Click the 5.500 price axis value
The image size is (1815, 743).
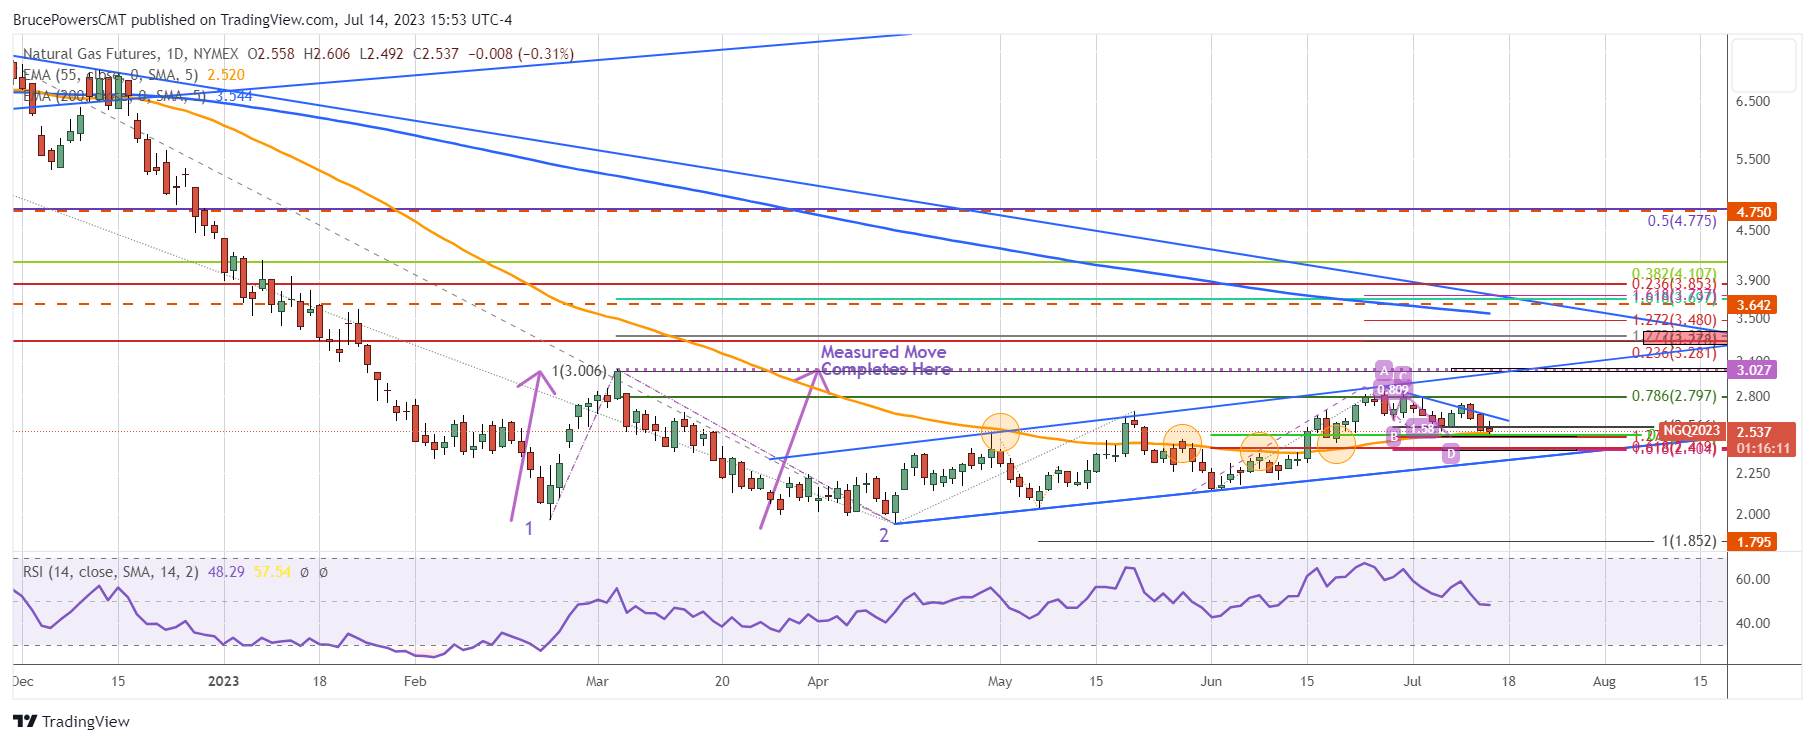(1753, 160)
